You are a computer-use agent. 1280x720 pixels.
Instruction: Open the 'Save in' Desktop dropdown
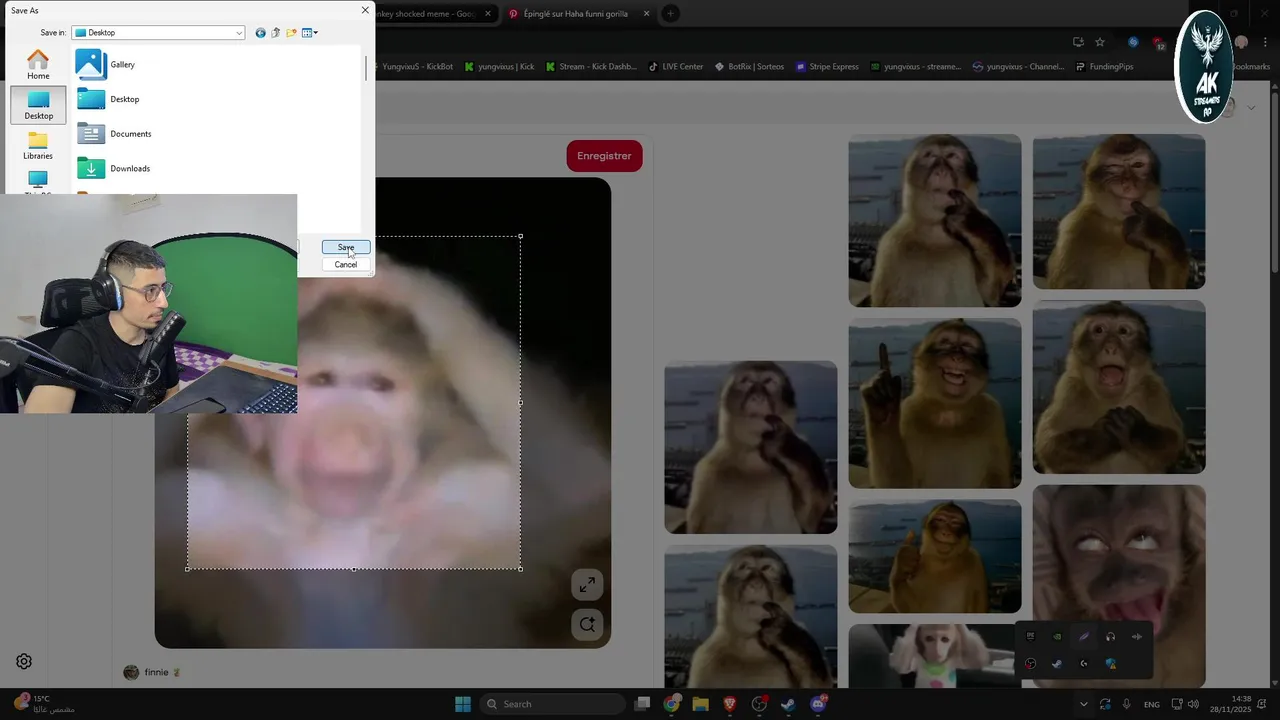[158, 33]
